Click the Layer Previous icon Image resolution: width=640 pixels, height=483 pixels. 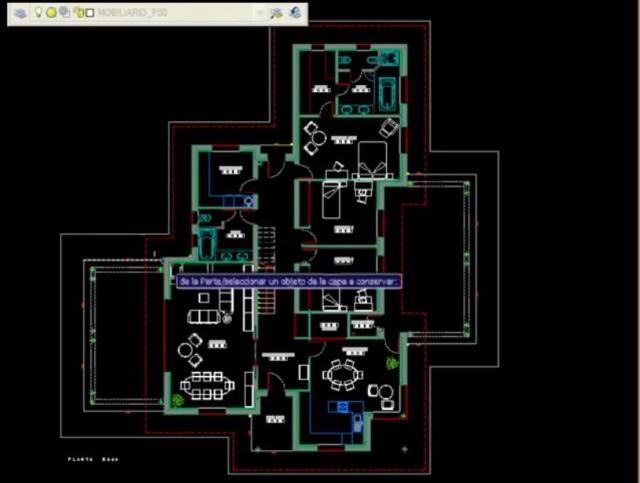tap(296, 12)
